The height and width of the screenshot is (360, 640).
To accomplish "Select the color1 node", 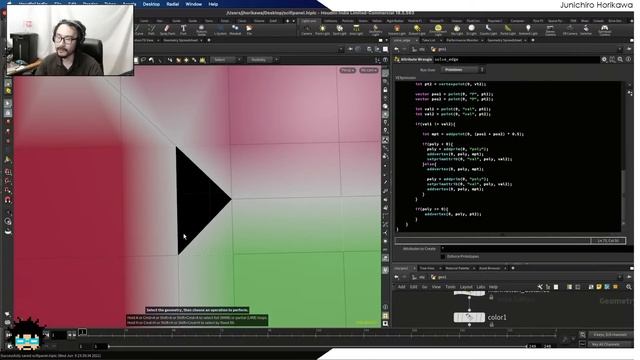I will 469,317.
